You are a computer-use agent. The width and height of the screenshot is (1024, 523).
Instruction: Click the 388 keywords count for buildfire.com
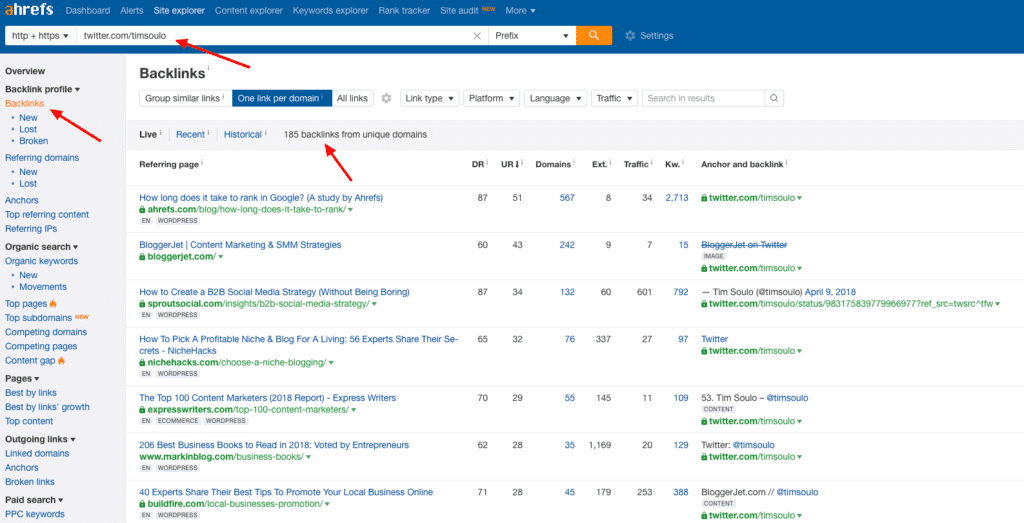[x=680, y=492]
